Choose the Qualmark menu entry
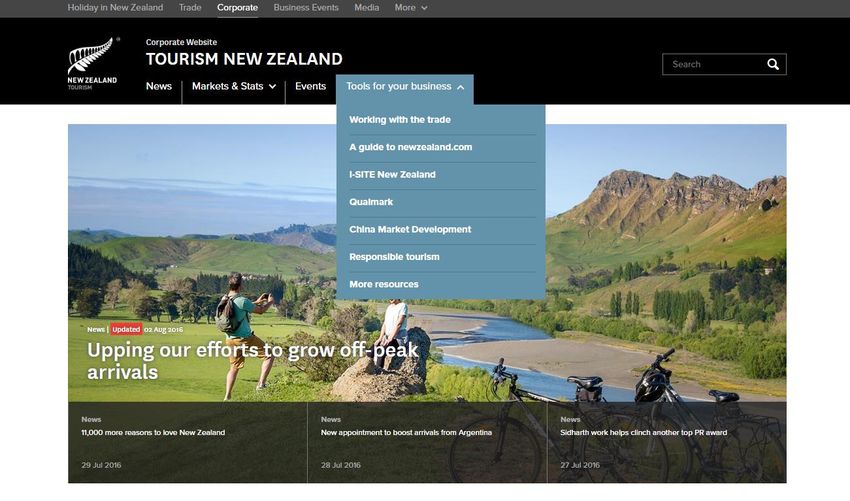The width and height of the screenshot is (850, 501). point(371,202)
